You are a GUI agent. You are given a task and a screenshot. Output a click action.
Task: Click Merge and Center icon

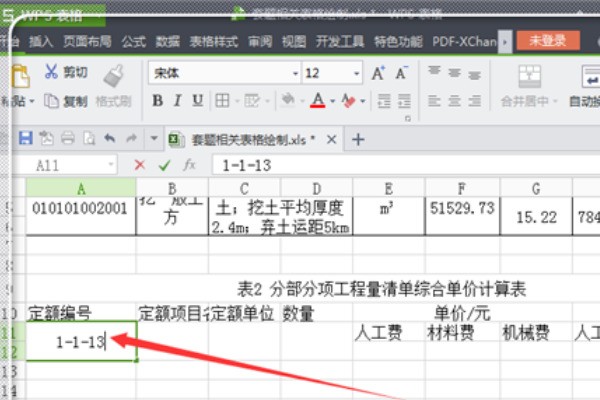(x=530, y=76)
